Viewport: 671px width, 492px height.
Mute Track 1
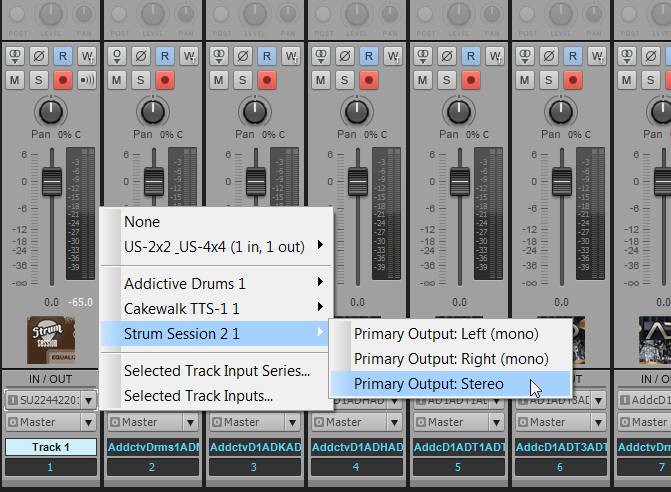15,80
